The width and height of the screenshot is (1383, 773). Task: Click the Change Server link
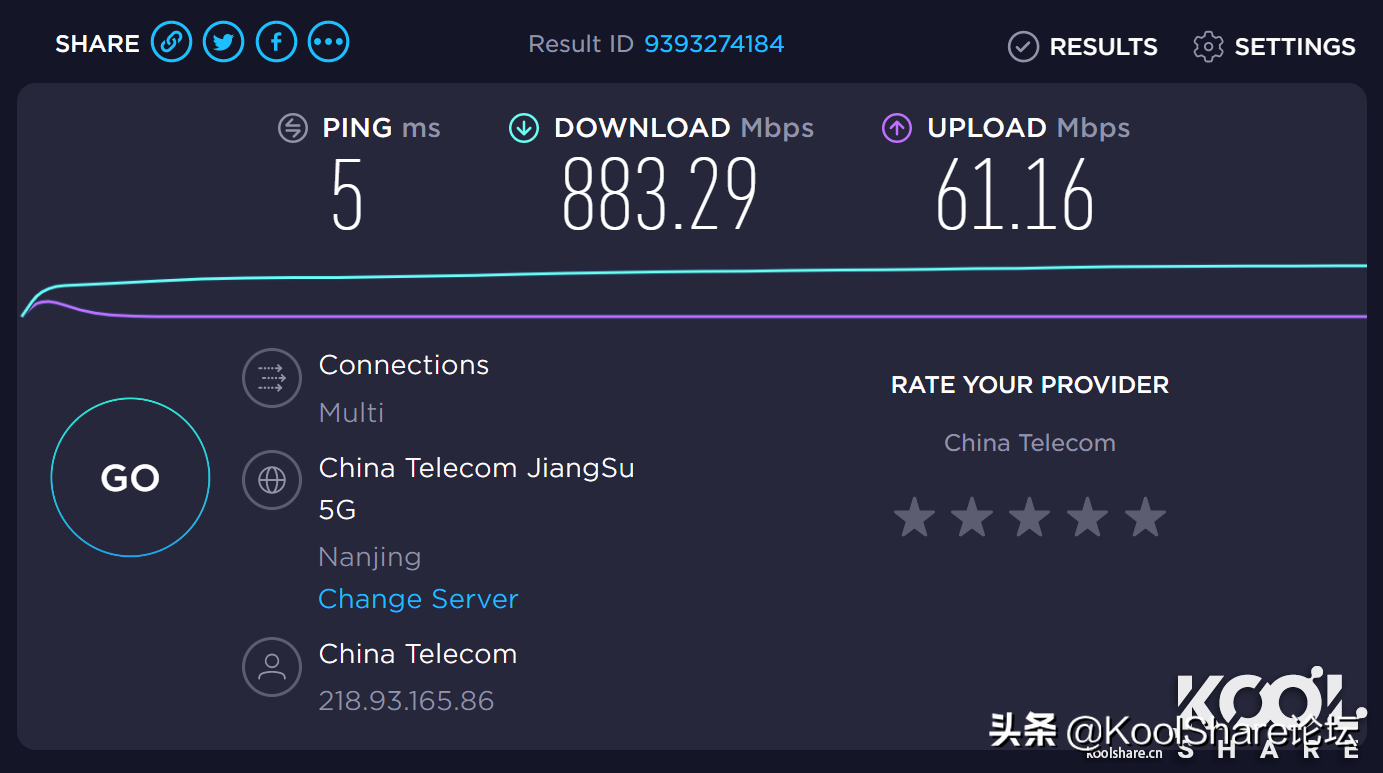(418, 599)
